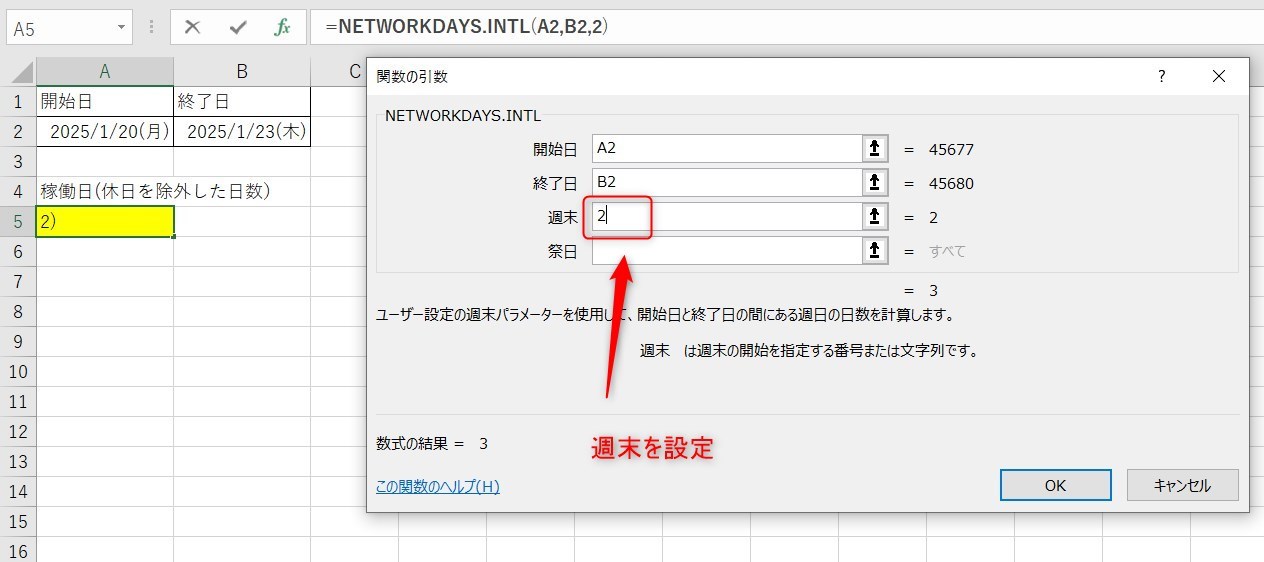Screen dimensions: 1264x562
Task: Open the Name Box dropdown arrow
Action: [121, 28]
